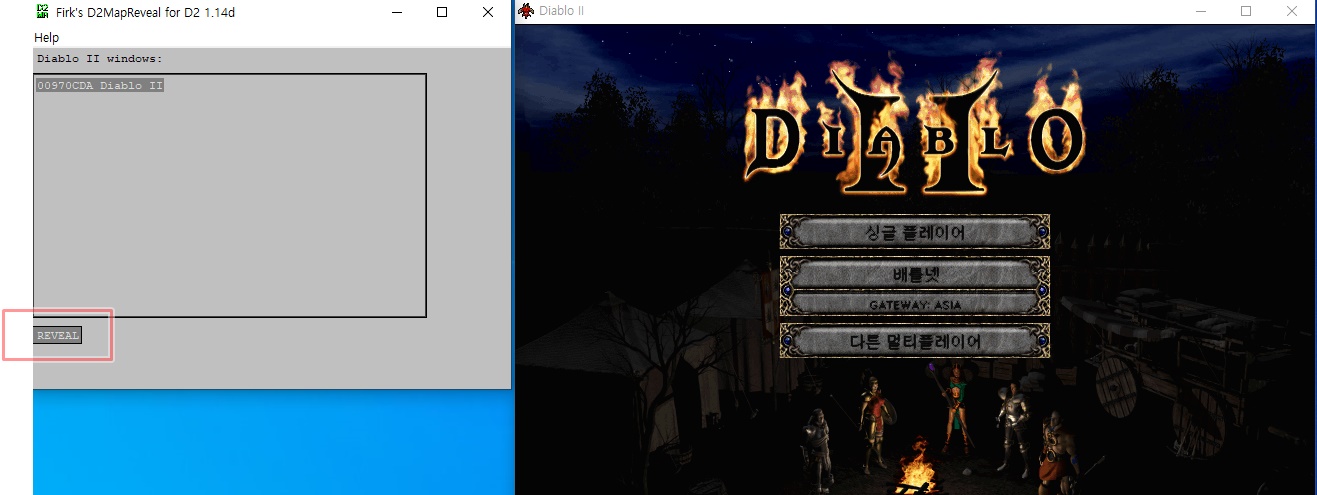
Task: Click the REVEAL button in D2MapReveal
Action: point(57,335)
